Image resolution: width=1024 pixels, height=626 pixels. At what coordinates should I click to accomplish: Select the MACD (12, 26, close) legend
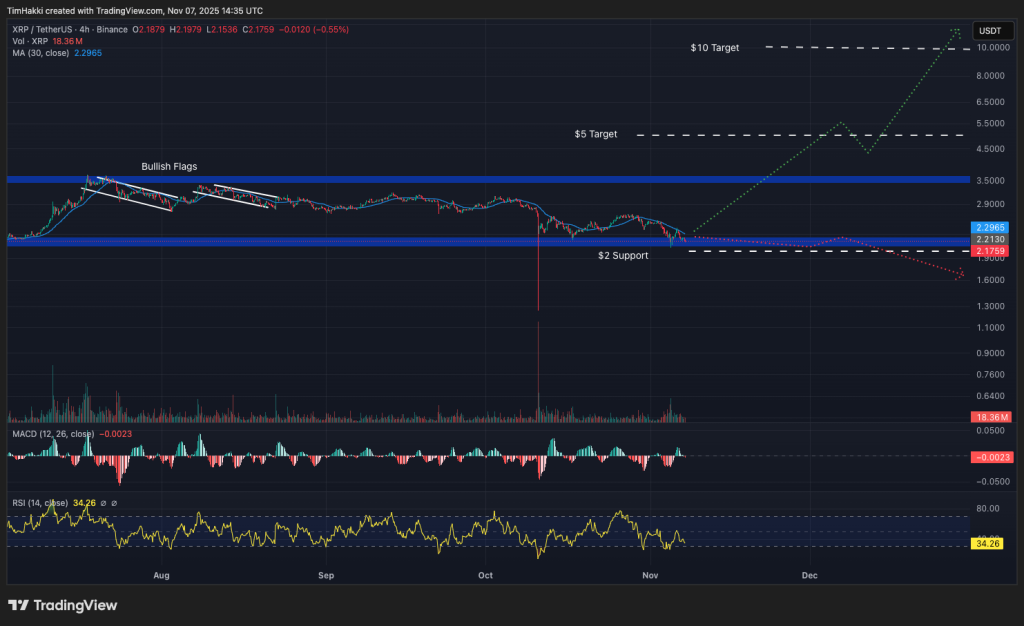[x=52, y=434]
